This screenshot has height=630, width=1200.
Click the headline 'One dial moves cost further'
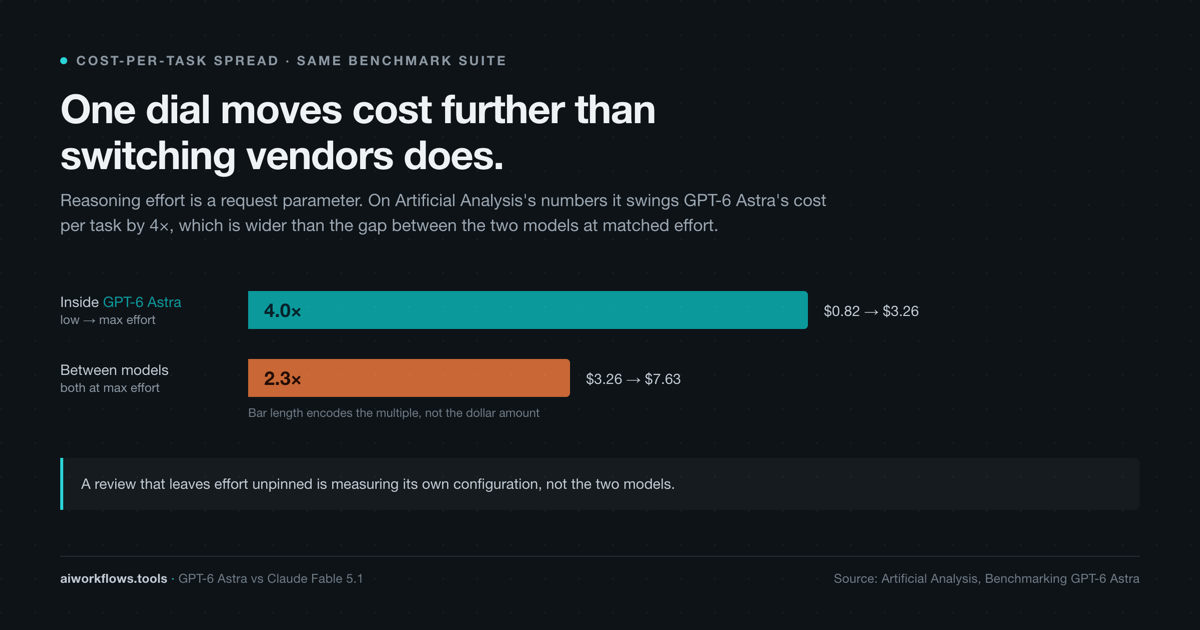tap(358, 109)
